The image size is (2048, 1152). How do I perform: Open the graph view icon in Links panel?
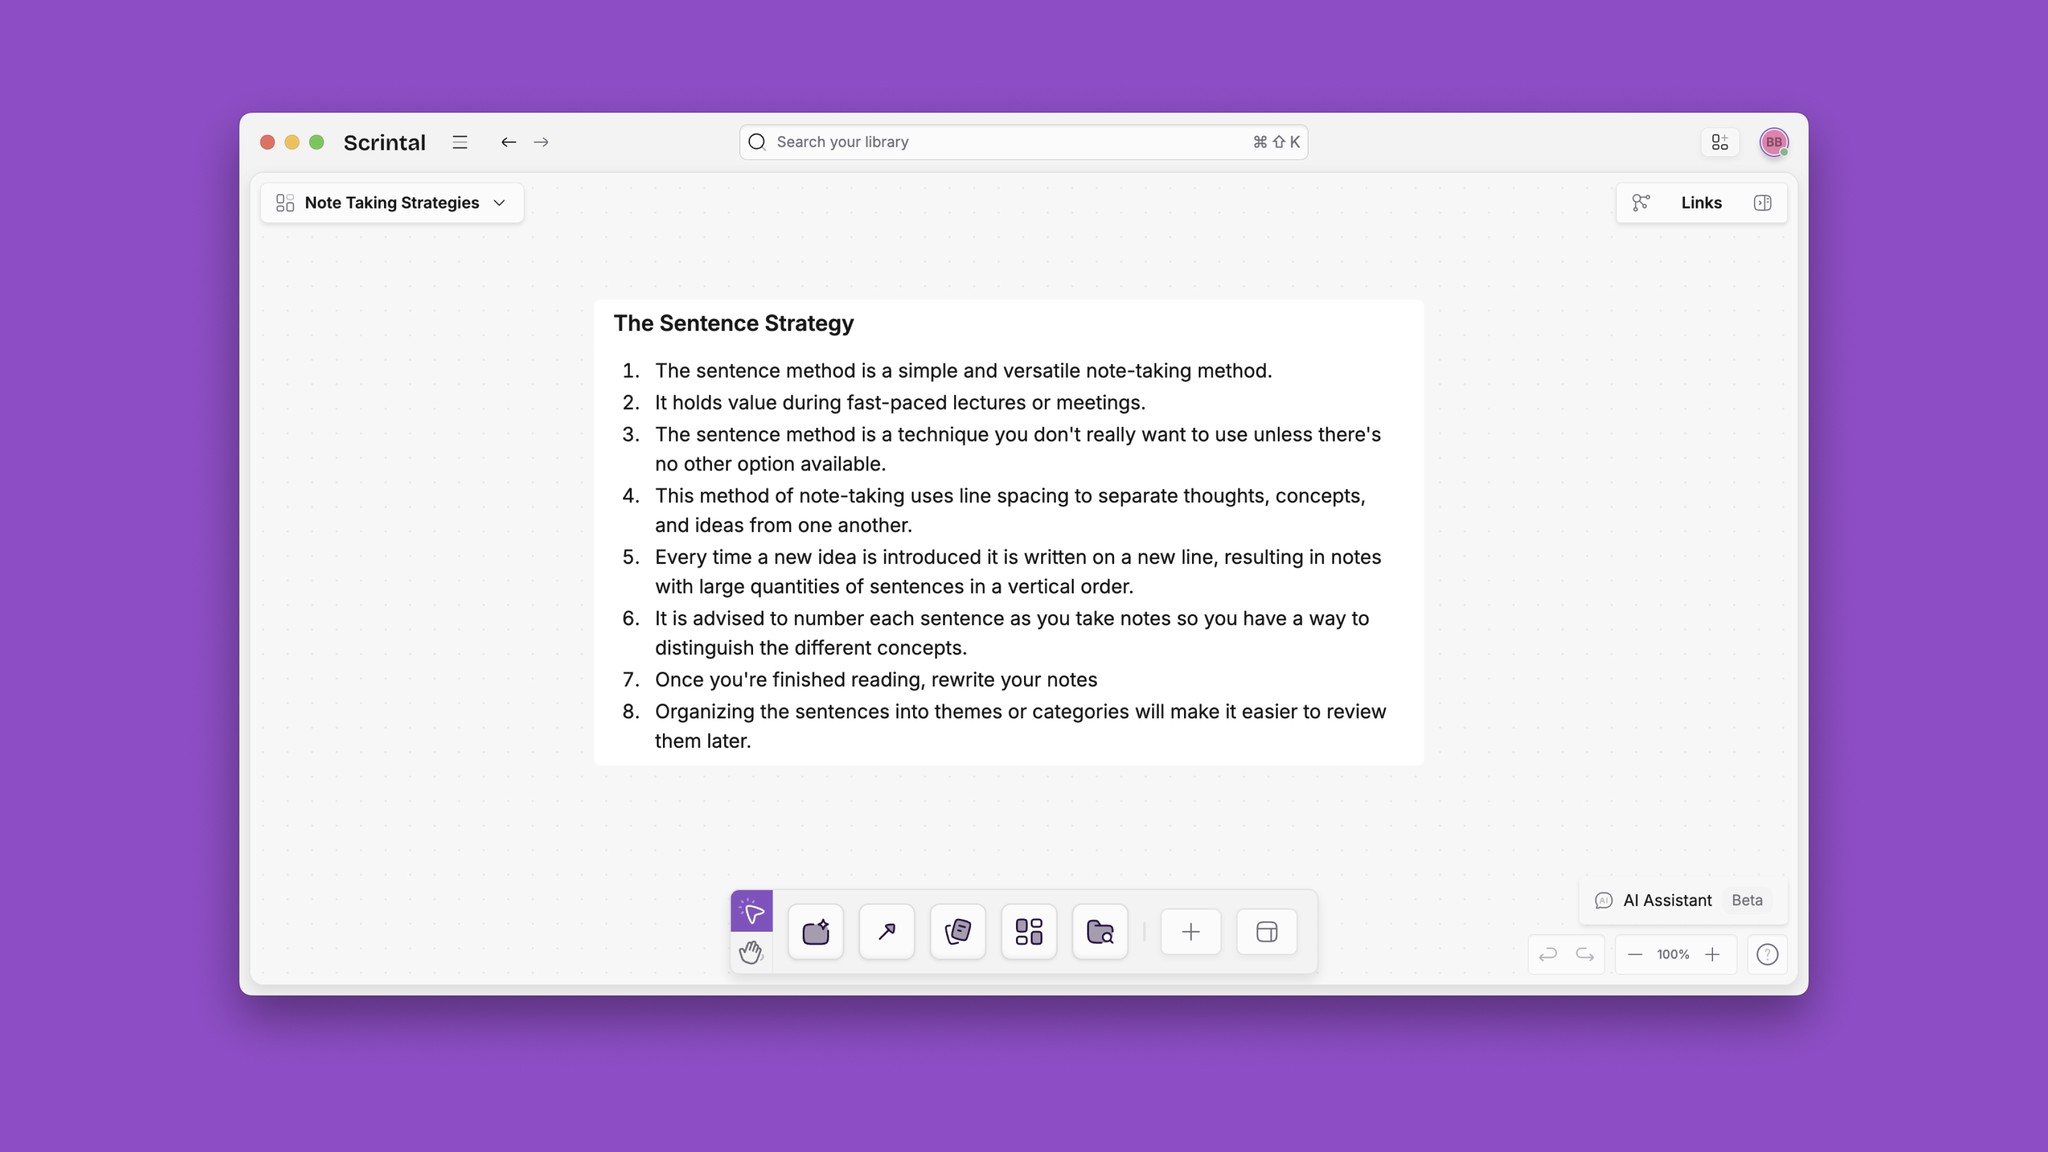pyautogui.click(x=1640, y=202)
